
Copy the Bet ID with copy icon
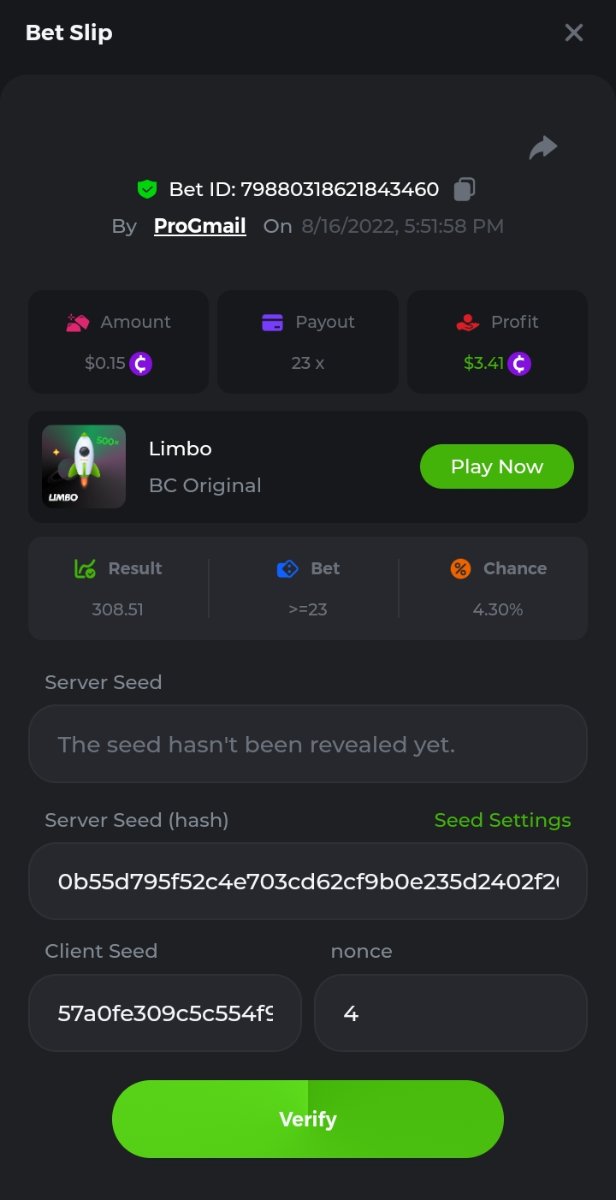[464, 188]
